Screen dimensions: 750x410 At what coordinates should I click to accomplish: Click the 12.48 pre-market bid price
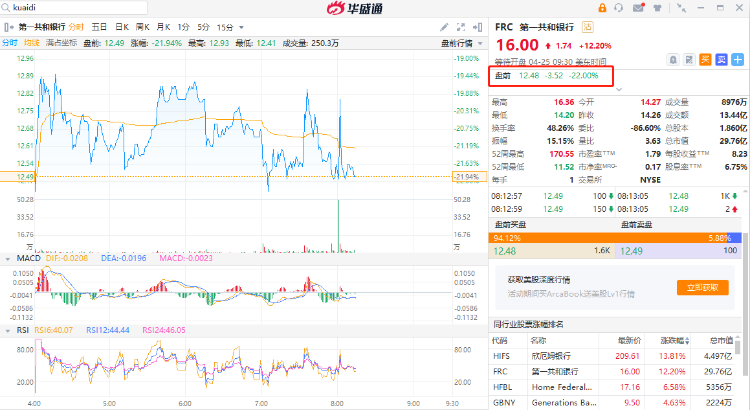coord(505,251)
